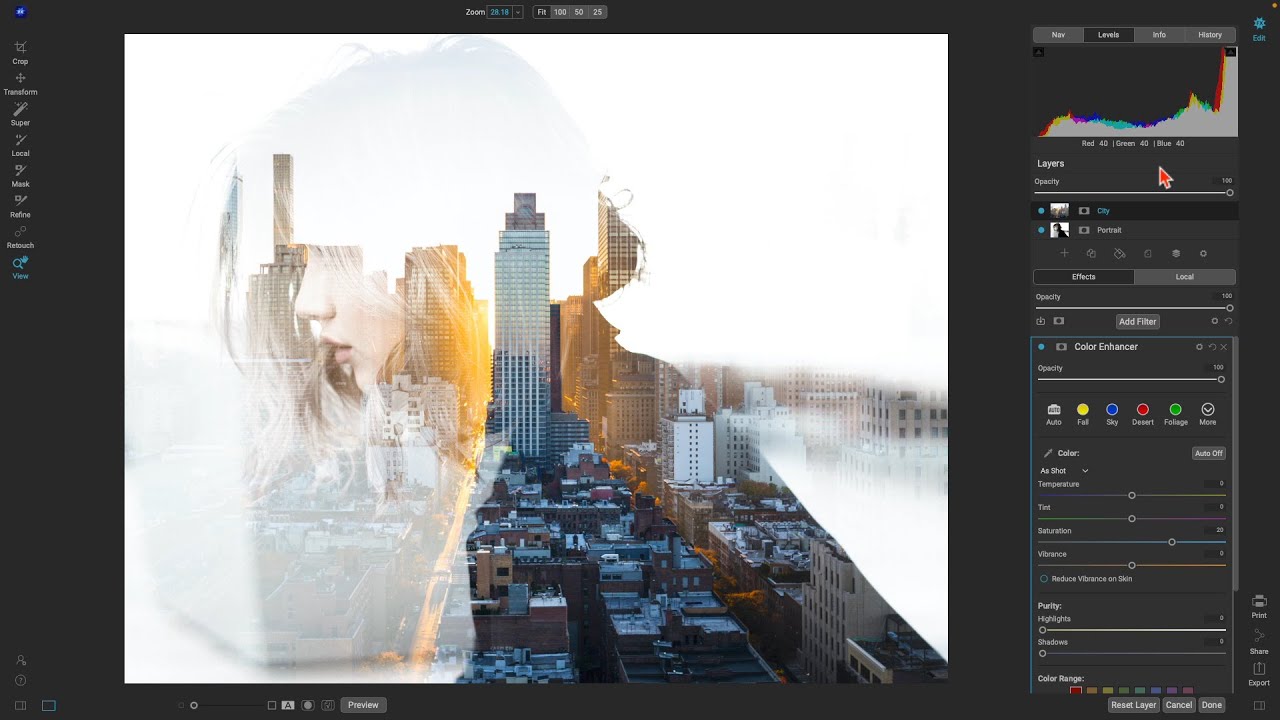Screen dimensions: 1280x720
Task: Switch to the History tab
Action: (x=1210, y=35)
